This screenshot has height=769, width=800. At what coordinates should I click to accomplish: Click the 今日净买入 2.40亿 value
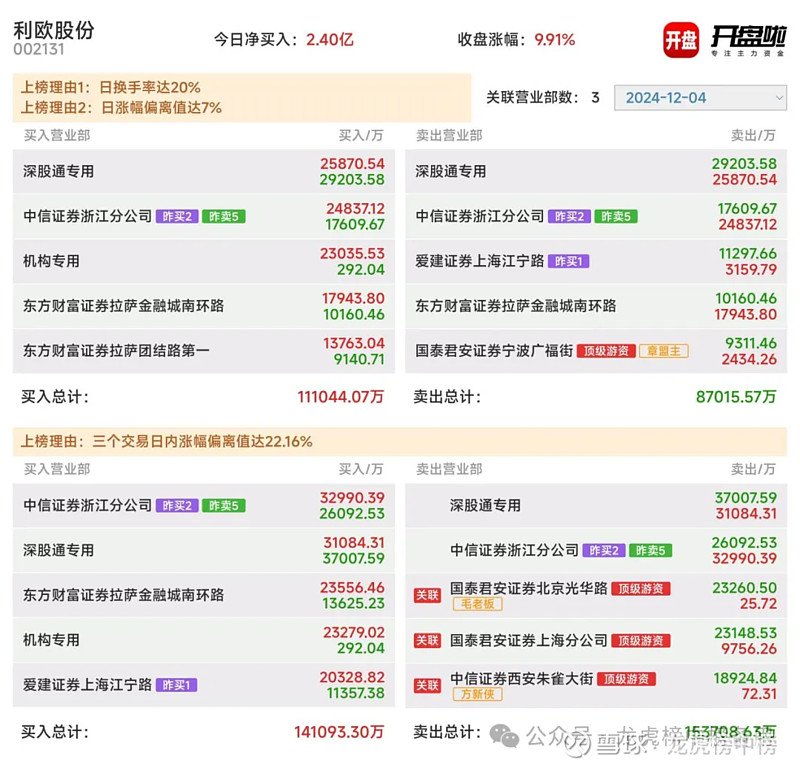tap(330, 40)
